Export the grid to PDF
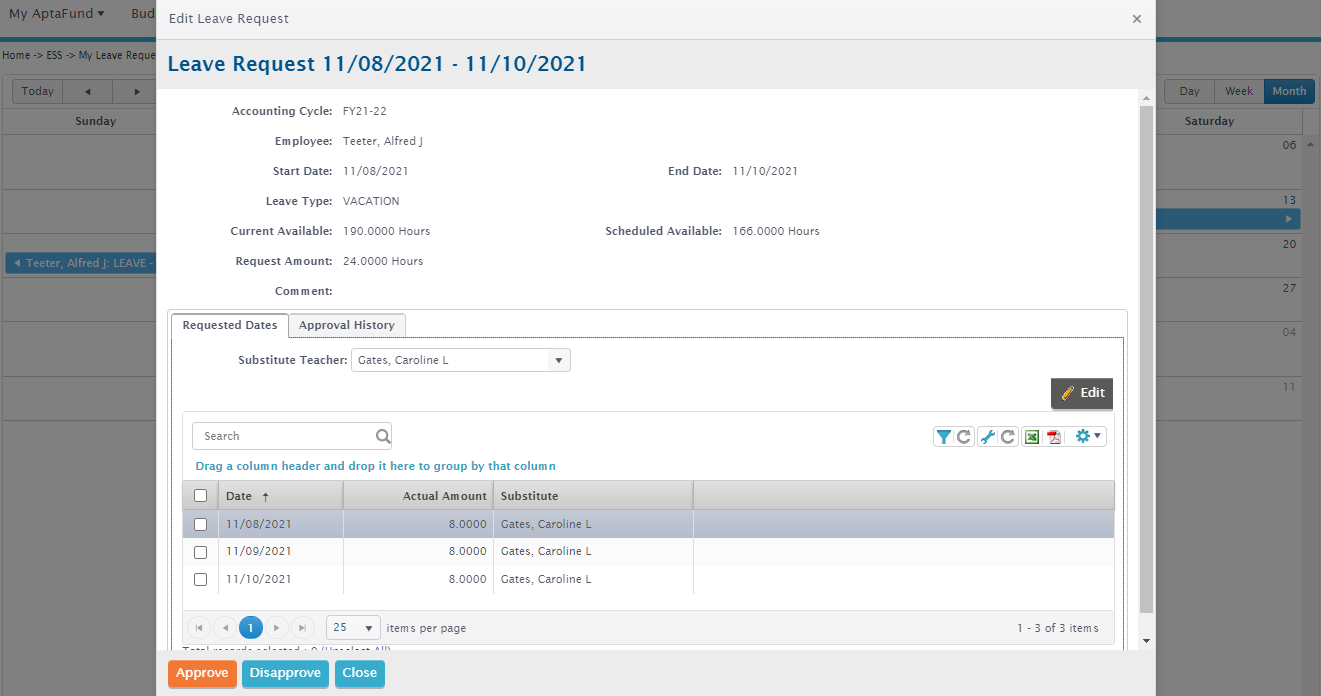 pyautogui.click(x=1053, y=437)
